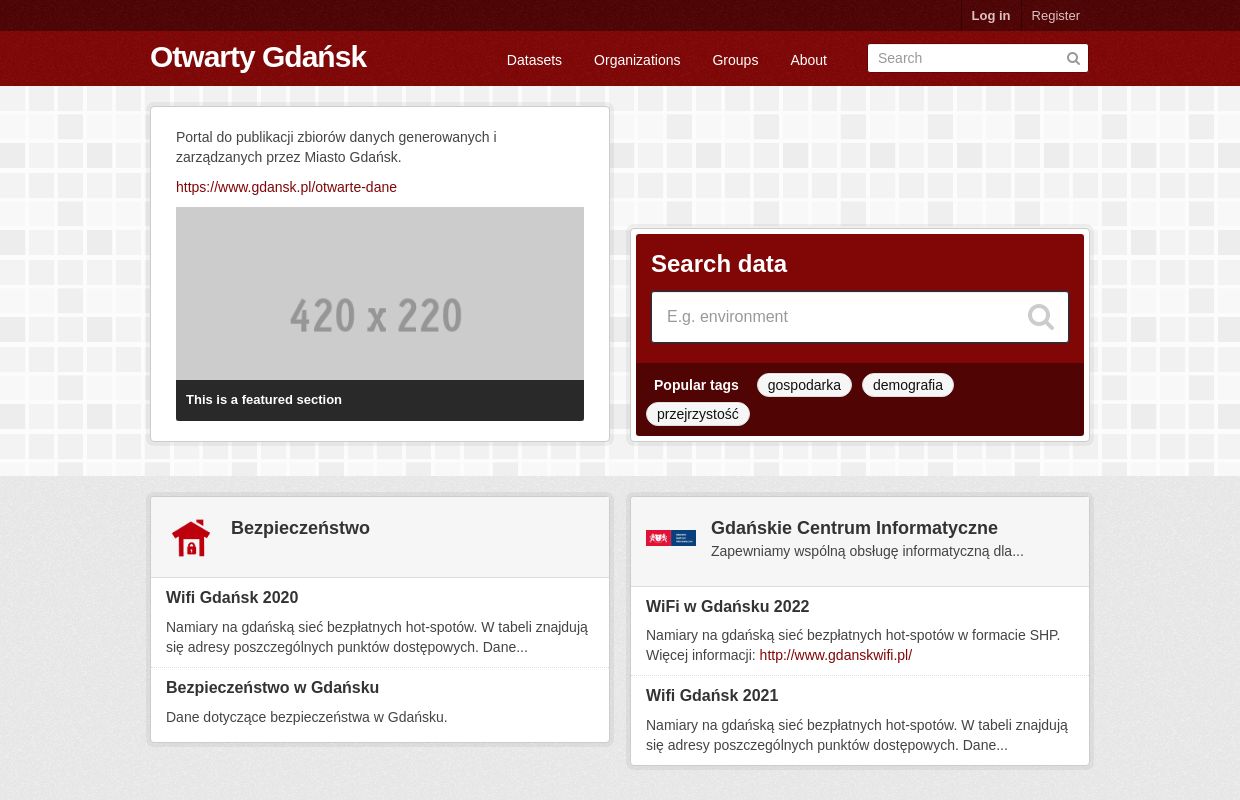The image size is (1240, 800).
Task: Select the przejrzystość tag
Action: tap(698, 414)
